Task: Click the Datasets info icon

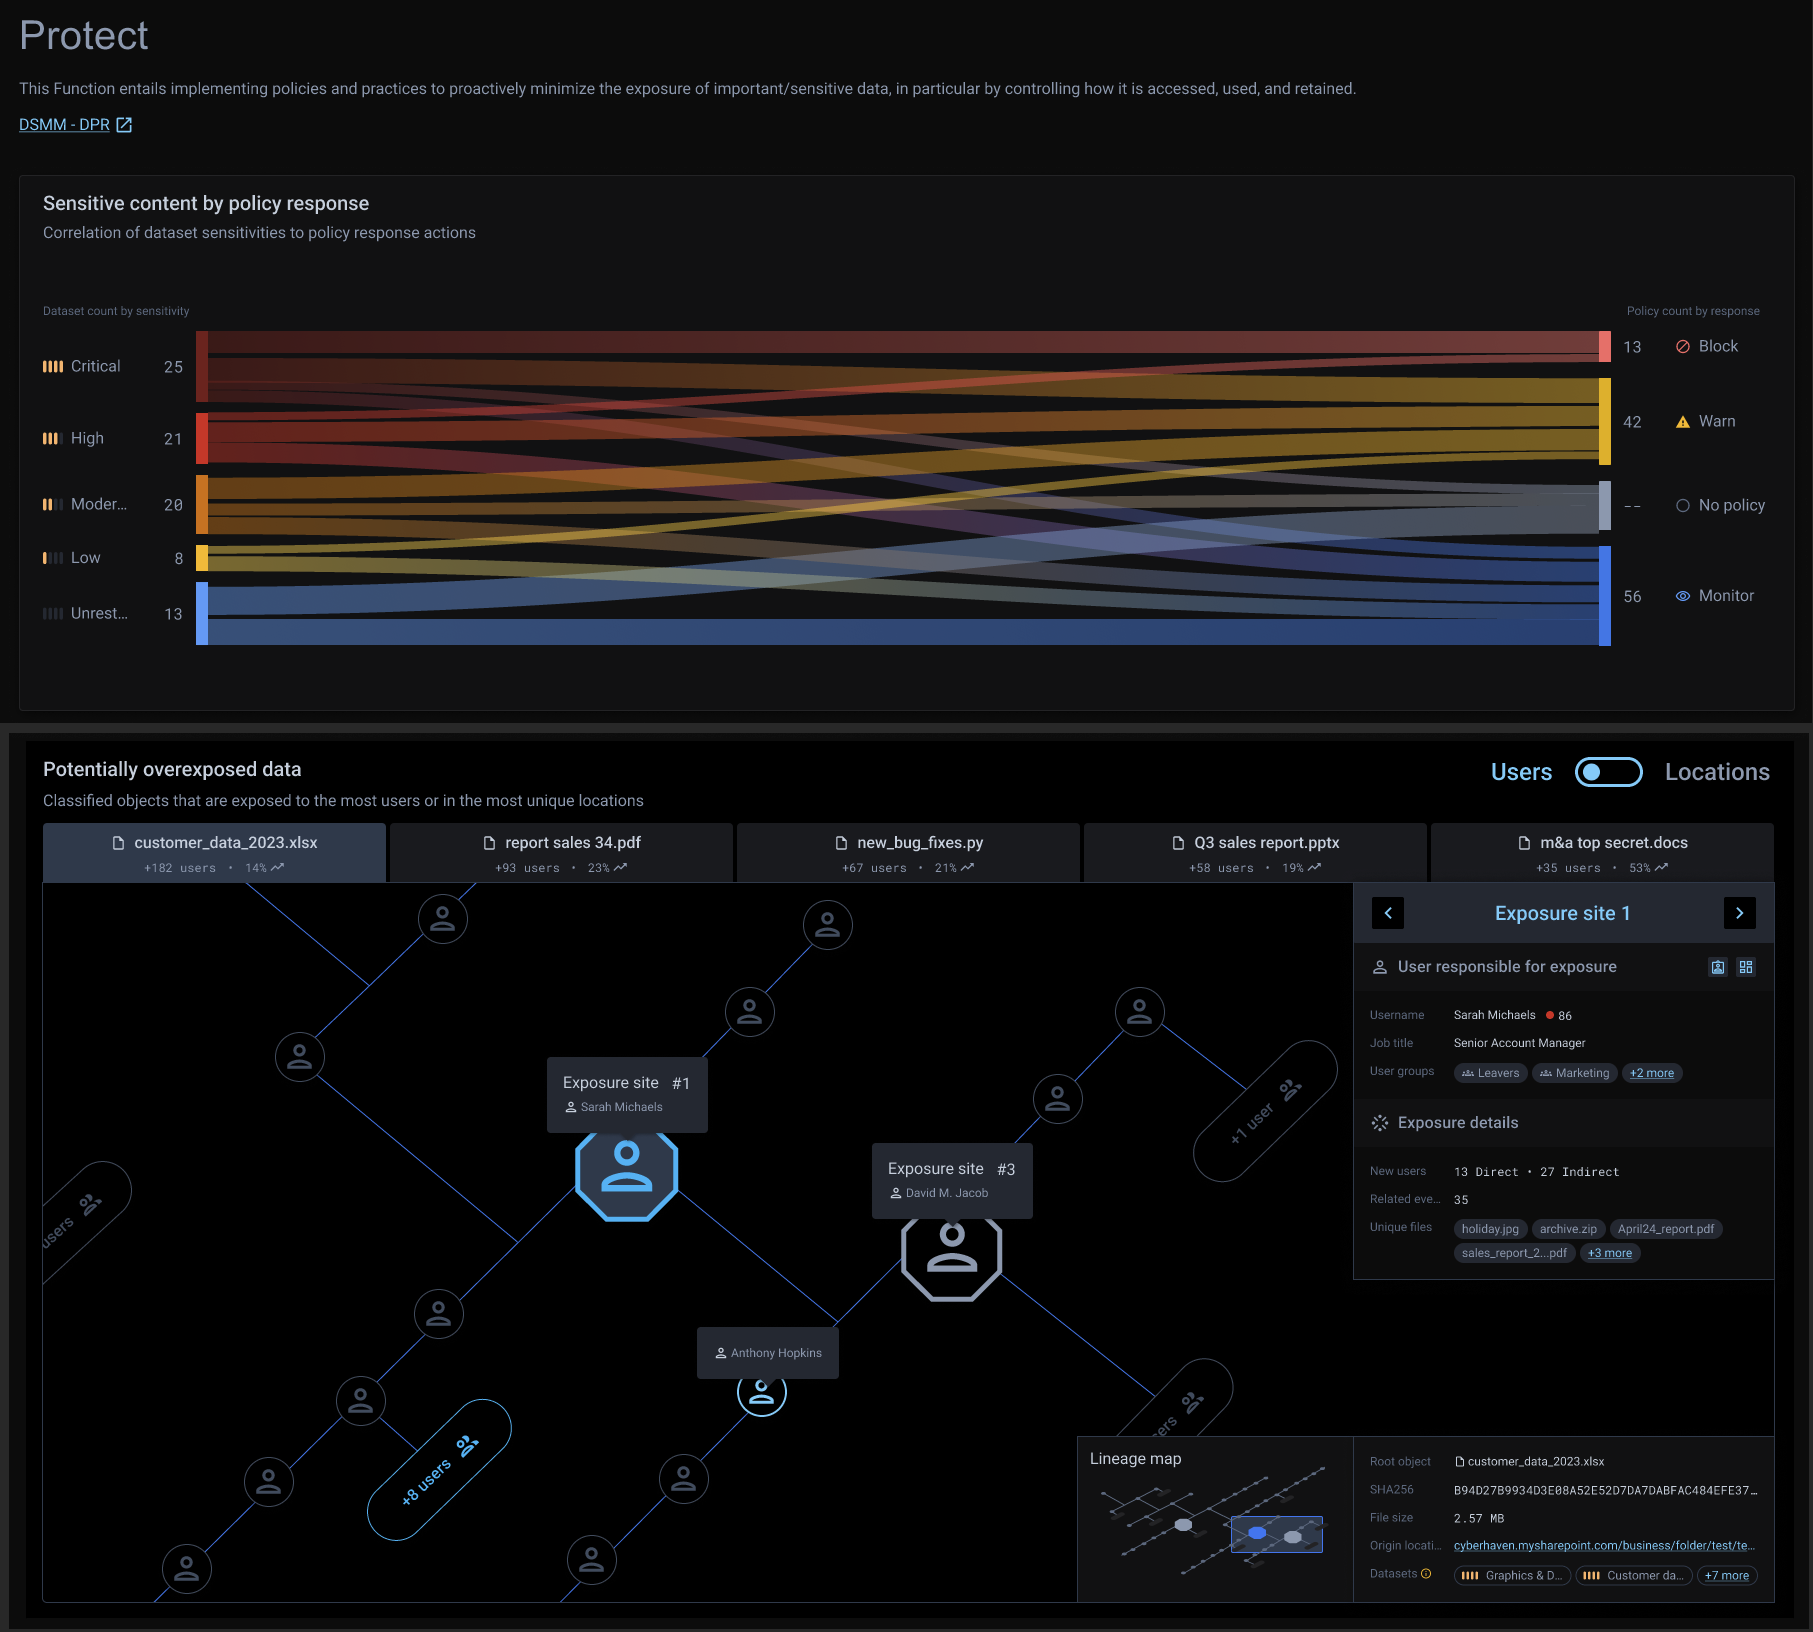Action: click(1426, 1574)
